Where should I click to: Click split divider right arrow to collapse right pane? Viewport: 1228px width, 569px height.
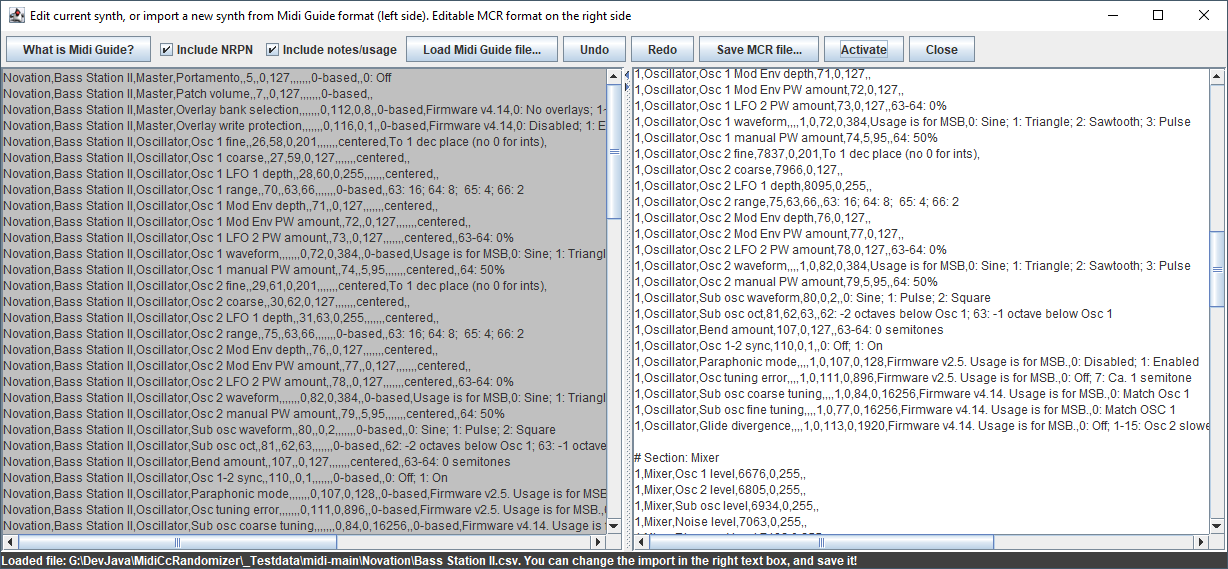627,87
